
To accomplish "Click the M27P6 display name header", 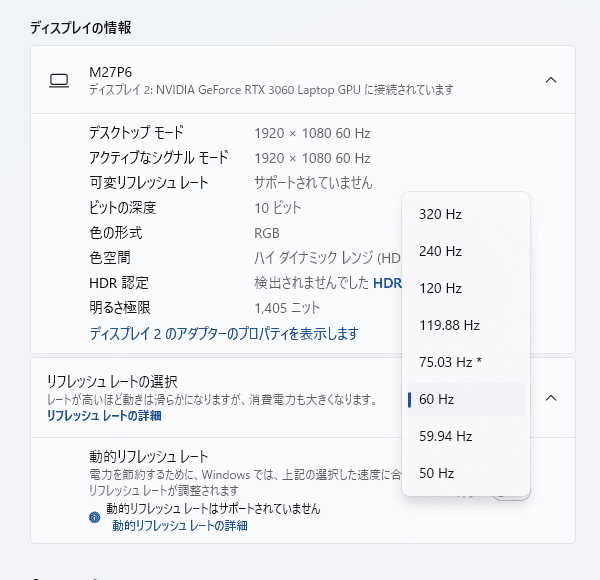I will [110, 72].
